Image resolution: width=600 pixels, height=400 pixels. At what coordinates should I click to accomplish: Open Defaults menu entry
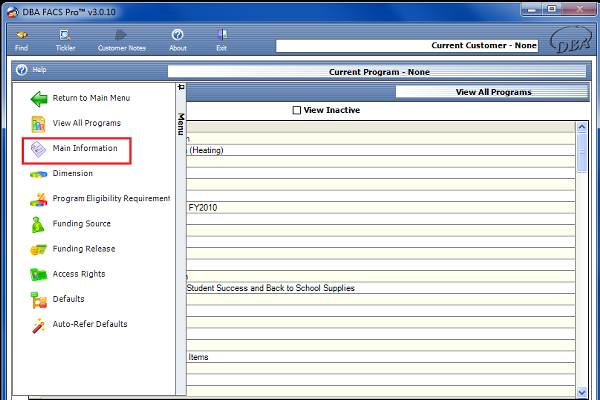coord(68,299)
